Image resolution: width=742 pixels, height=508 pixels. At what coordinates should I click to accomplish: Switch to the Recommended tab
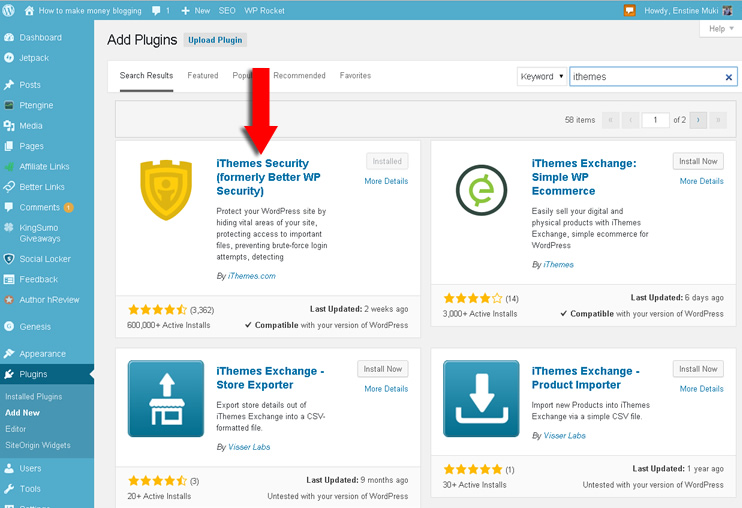pos(299,76)
